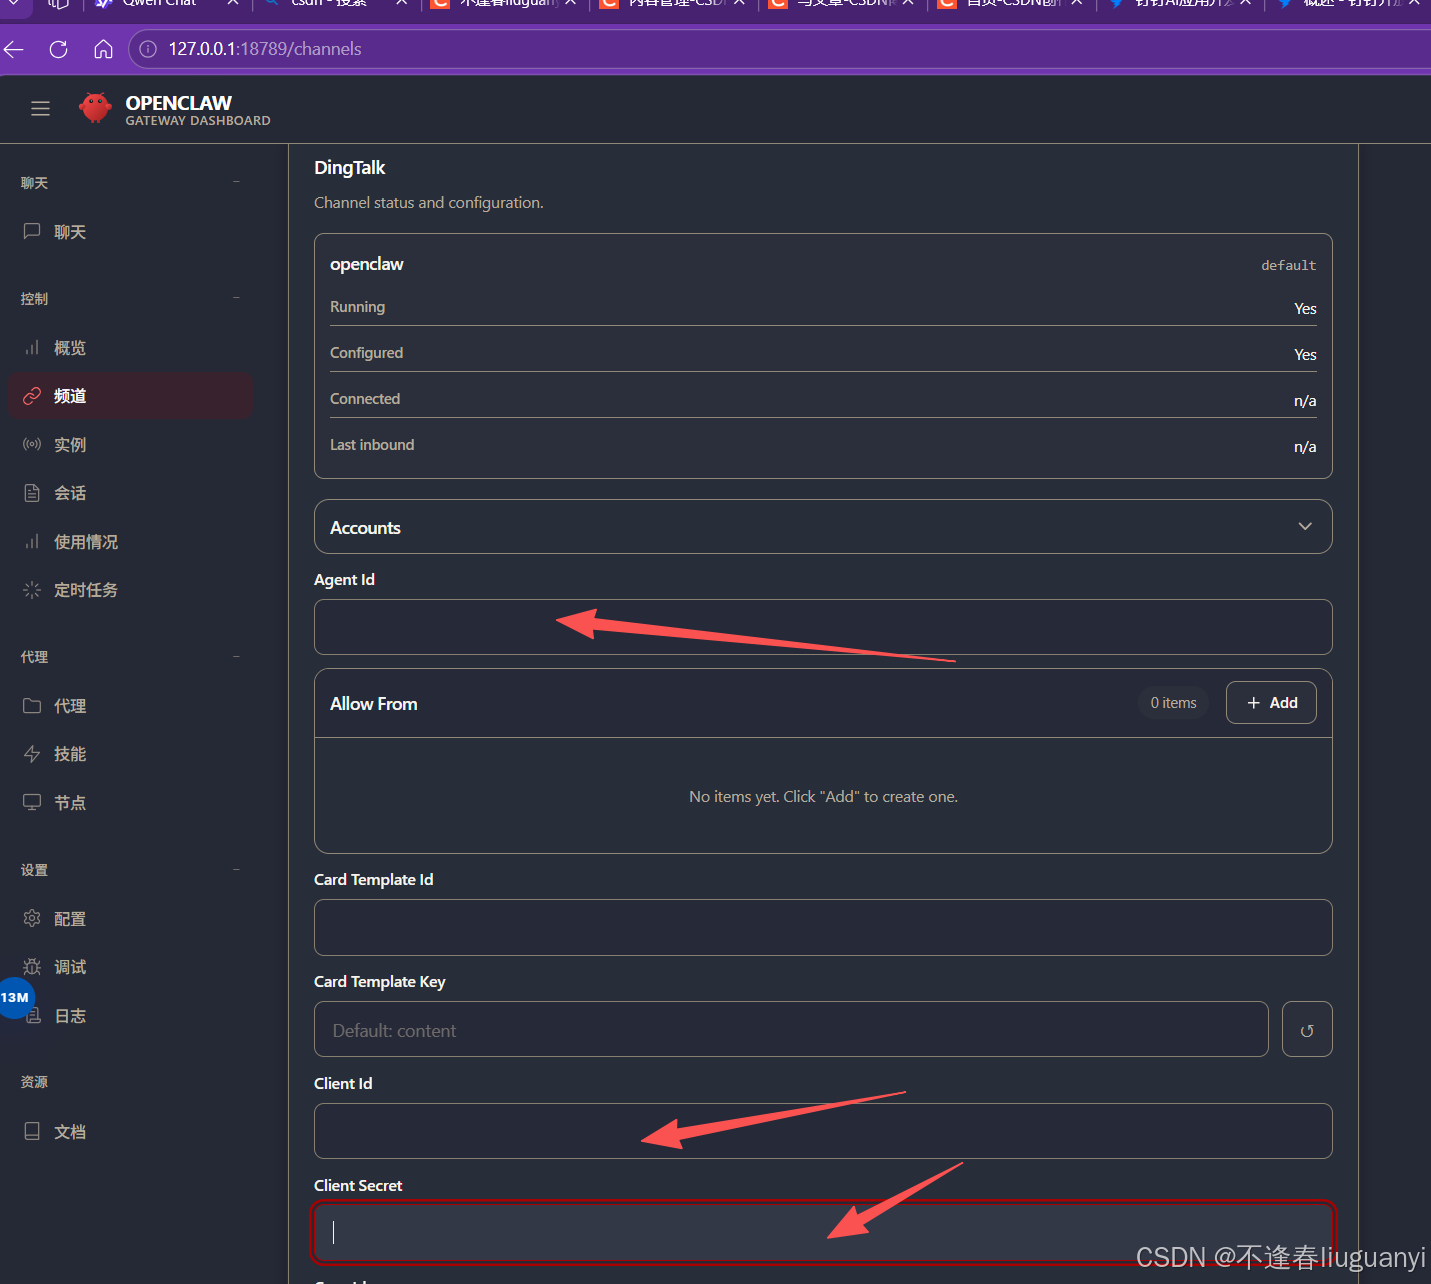This screenshot has height=1284, width=1431.
Task: Click the 'No items yet' placeholder message
Action: pos(823,797)
